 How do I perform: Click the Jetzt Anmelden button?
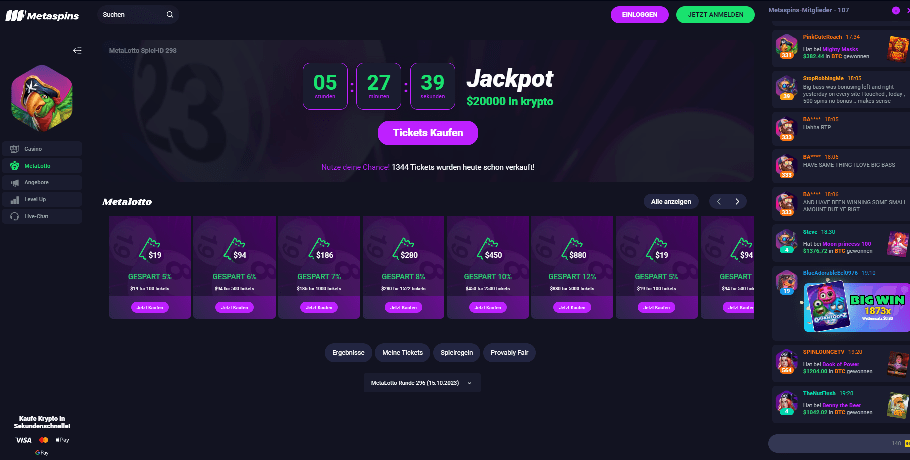(x=716, y=15)
